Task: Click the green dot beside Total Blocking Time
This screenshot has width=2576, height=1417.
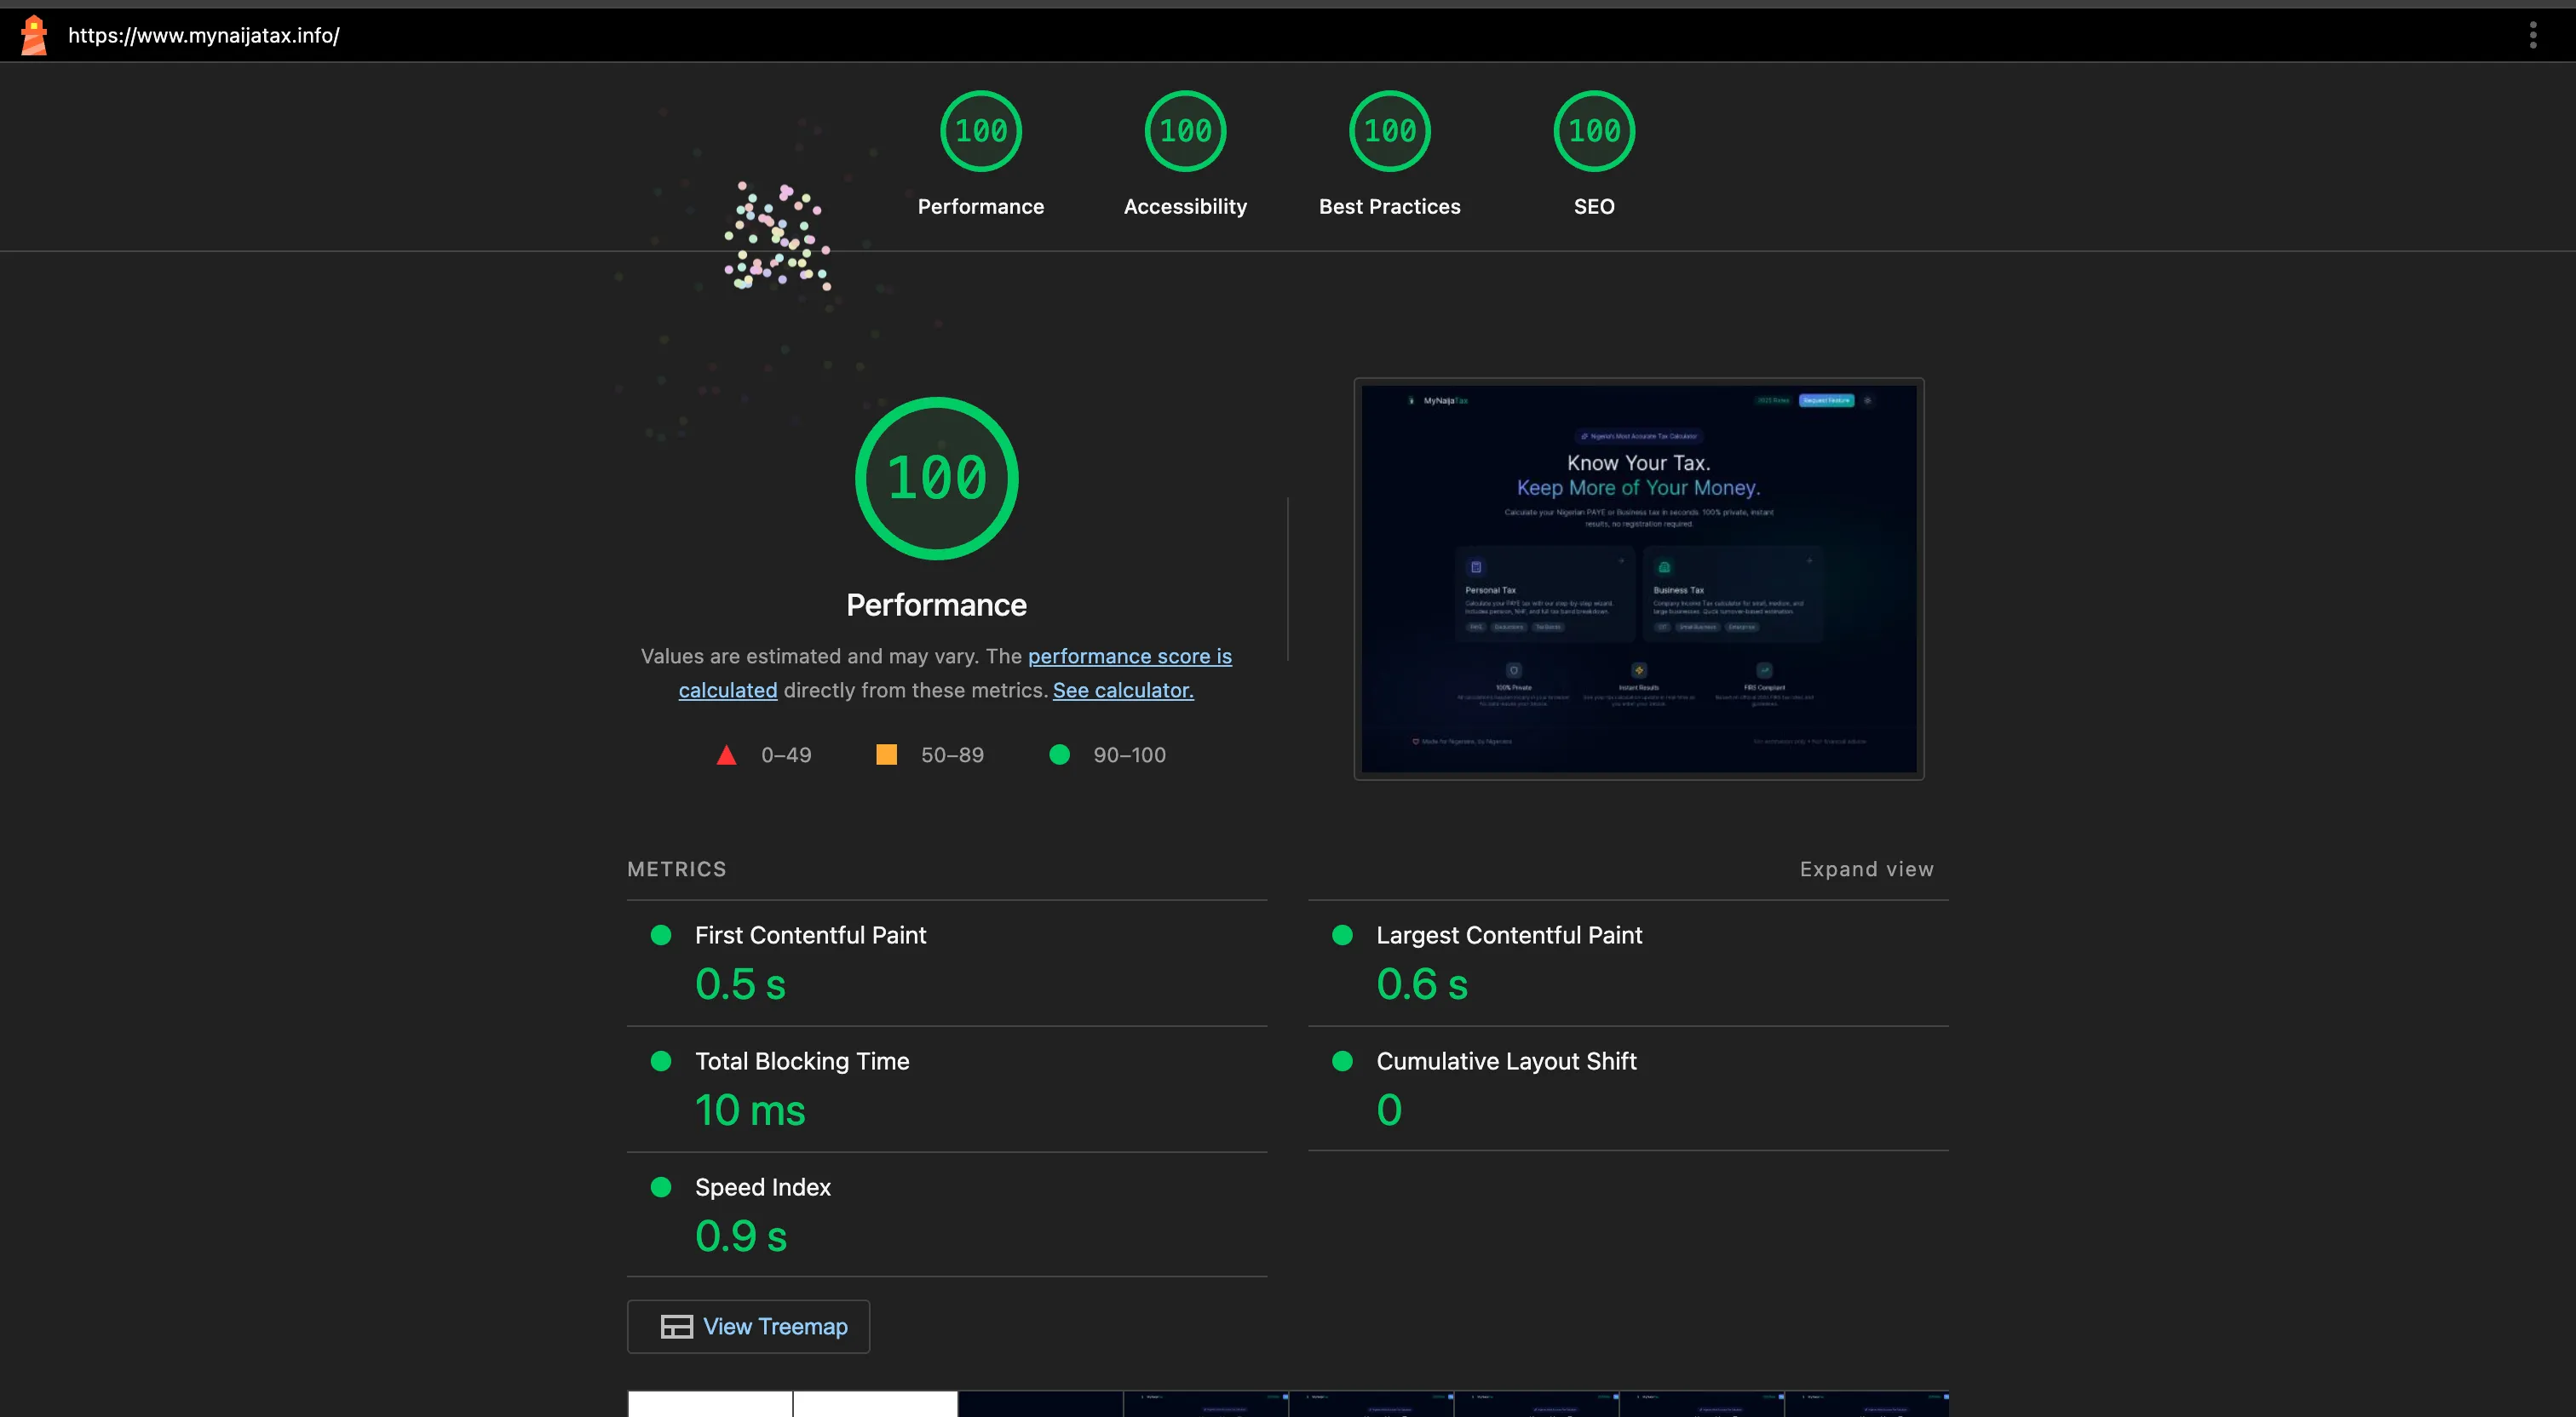Action: click(x=660, y=1061)
